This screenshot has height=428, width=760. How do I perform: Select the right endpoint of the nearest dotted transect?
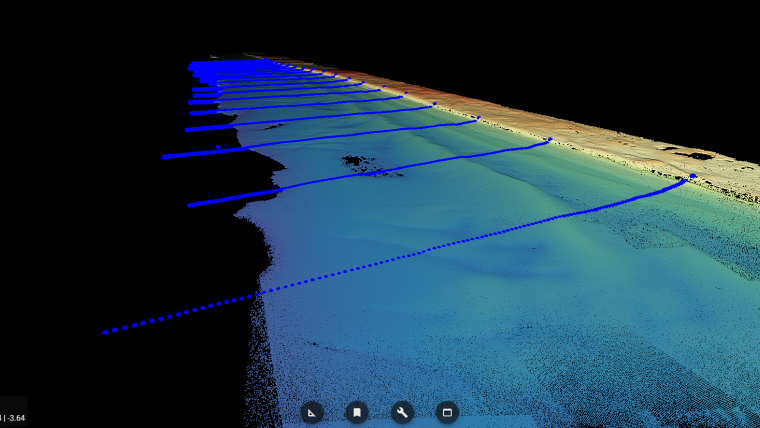click(693, 176)
